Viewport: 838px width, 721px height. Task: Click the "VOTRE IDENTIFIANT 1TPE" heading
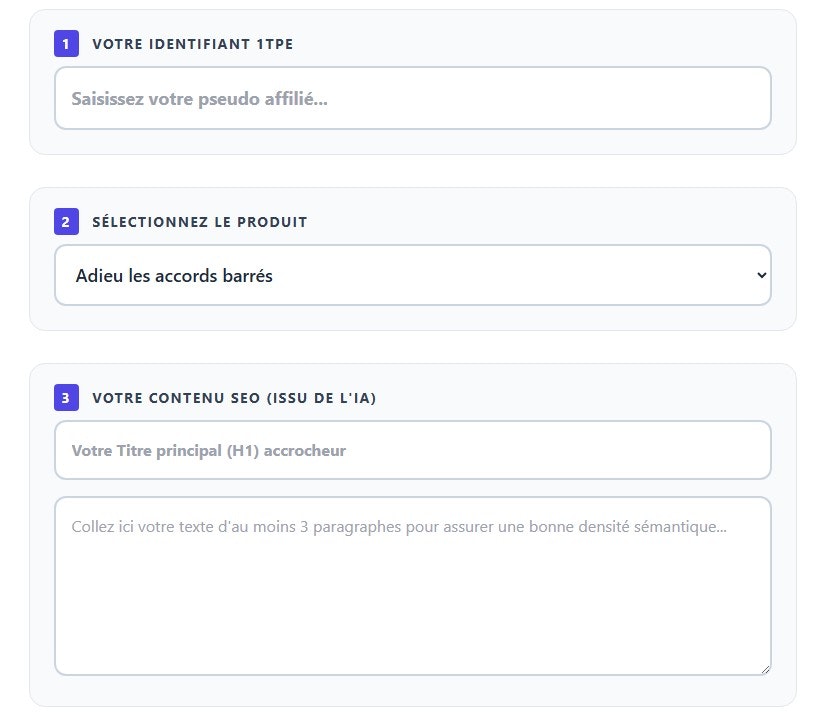[192, 44]
